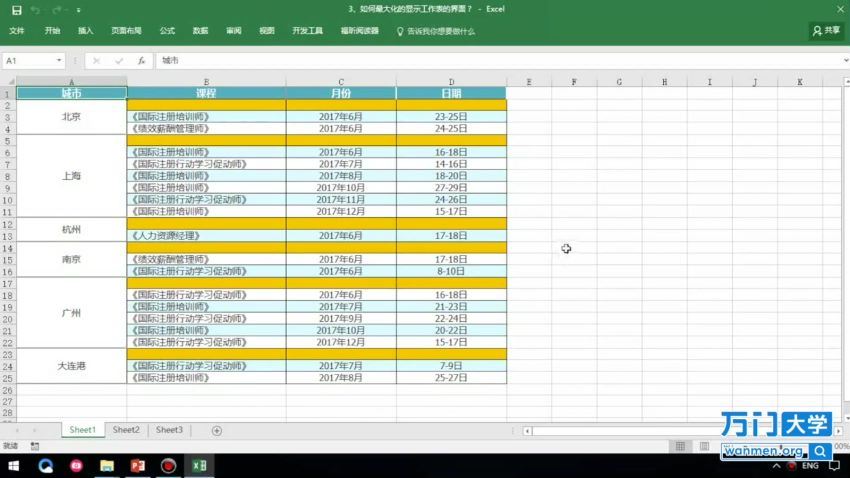Switch to Normal view in status bar
Image resolution: width=850 pixels, height=478 pixels.
679,446
